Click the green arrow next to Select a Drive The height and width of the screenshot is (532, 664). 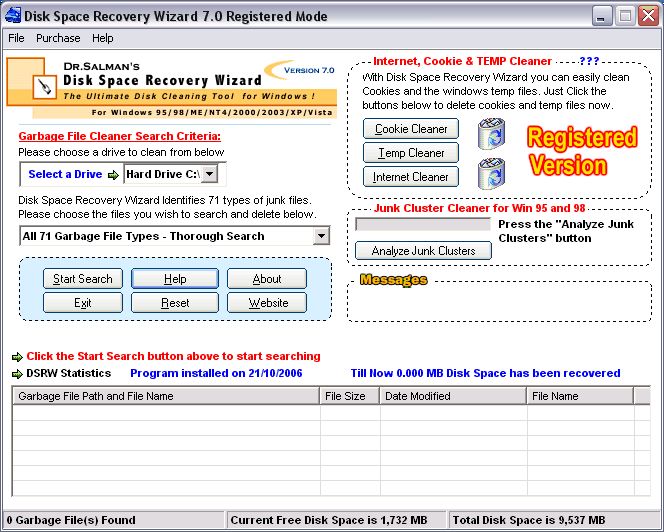click(x=113, y=174)
